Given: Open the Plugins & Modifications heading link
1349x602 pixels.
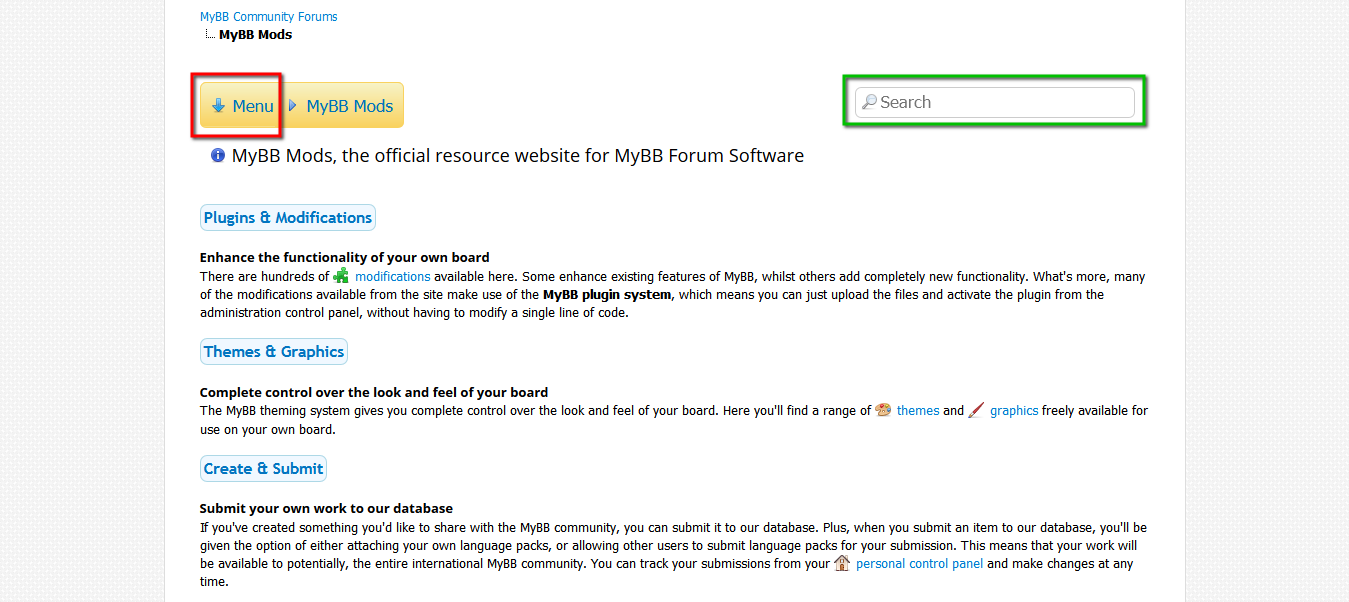Looking at the screenshot, I should pos(288,217).
